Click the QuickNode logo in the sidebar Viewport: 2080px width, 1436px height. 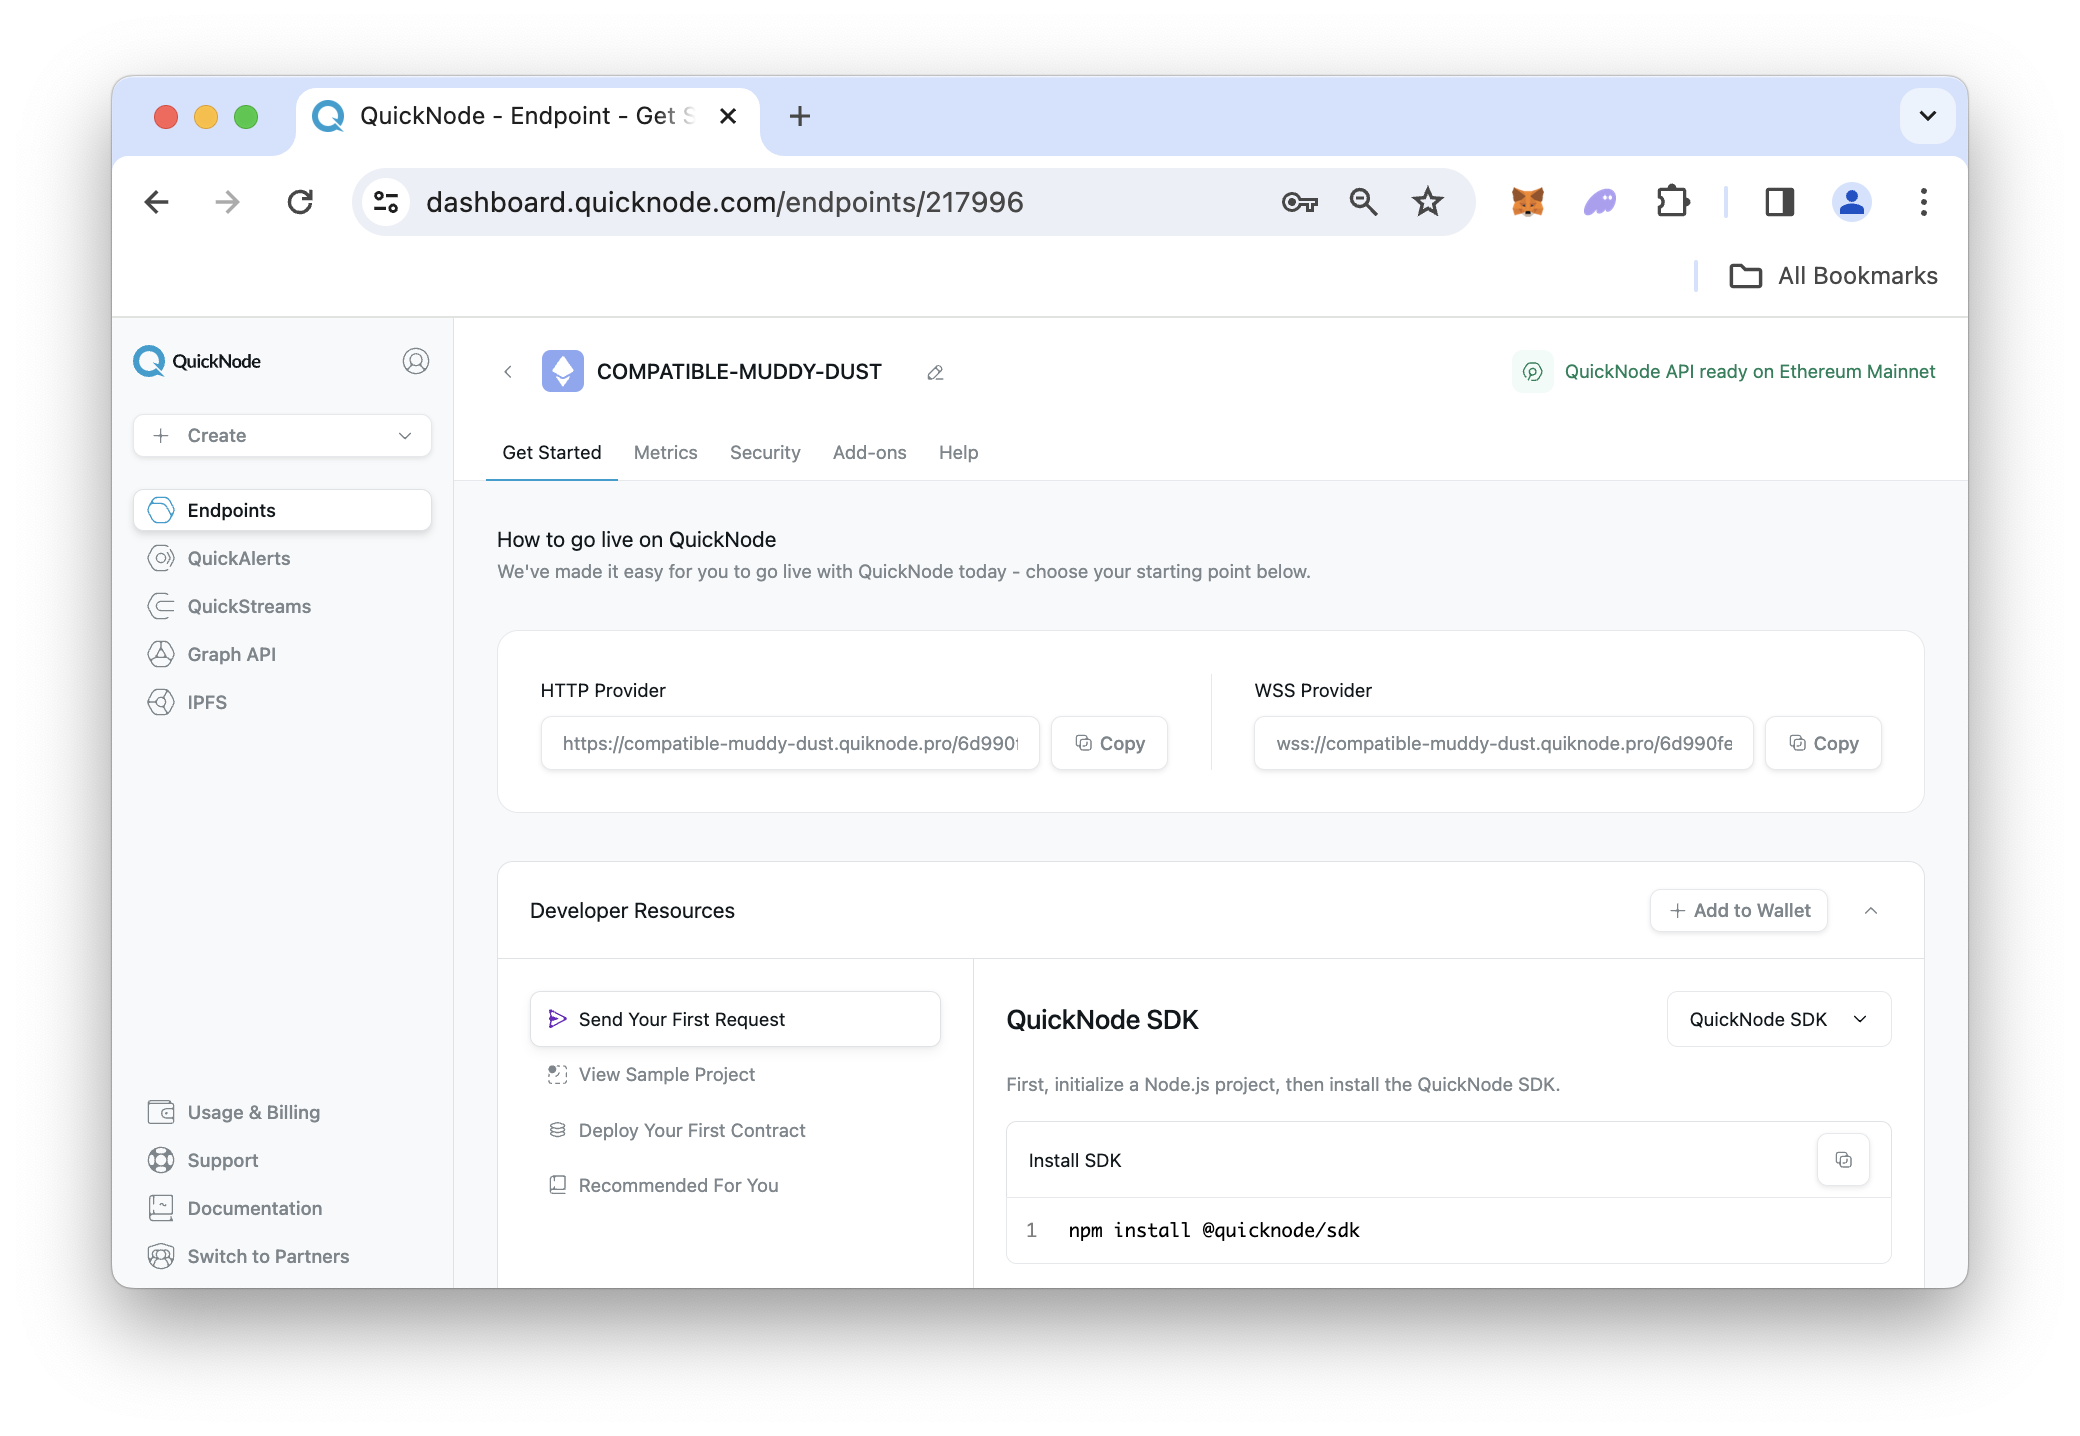(197, 361)
